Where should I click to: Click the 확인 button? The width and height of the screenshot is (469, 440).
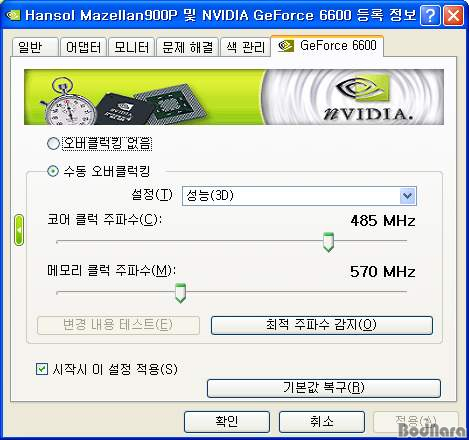227,422
